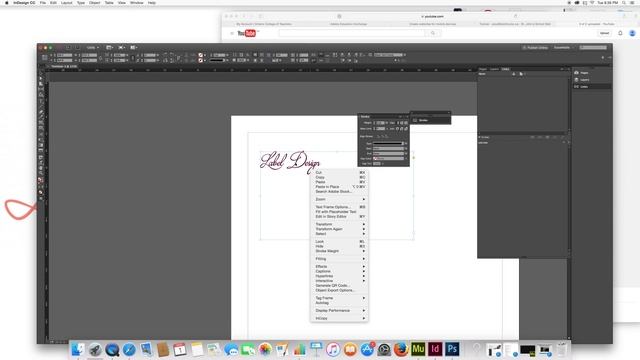Click the Miter Limit value field
Image resolution: width=640 pixels, height=360 pixels.
point(380,129)
